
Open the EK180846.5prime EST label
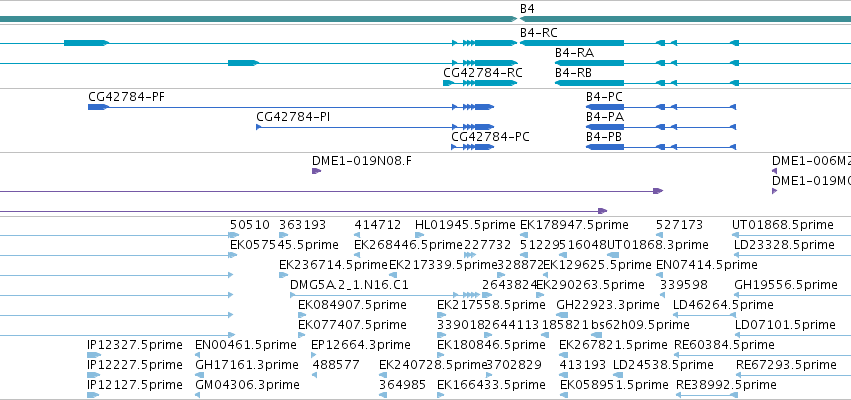491,345
